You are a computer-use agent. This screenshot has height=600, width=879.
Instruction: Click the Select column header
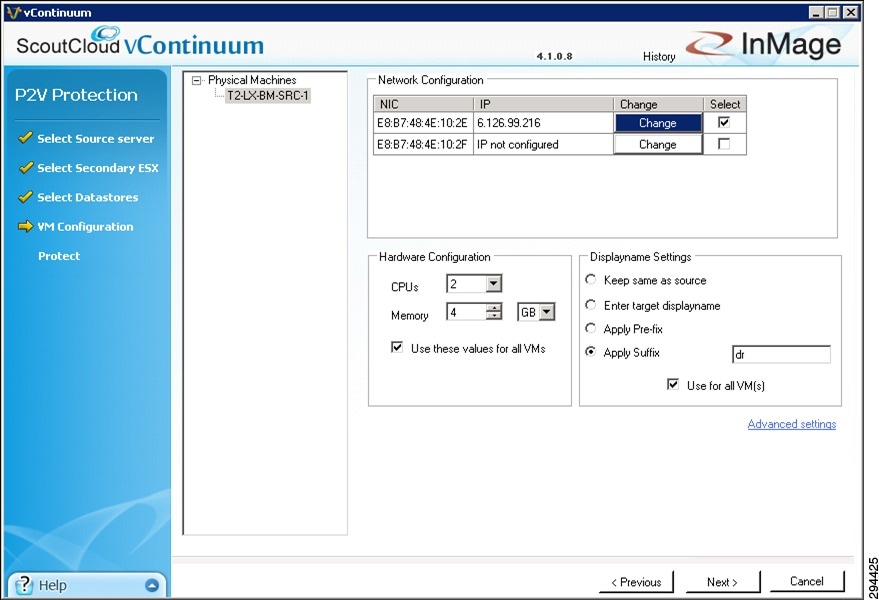[725, 104]
